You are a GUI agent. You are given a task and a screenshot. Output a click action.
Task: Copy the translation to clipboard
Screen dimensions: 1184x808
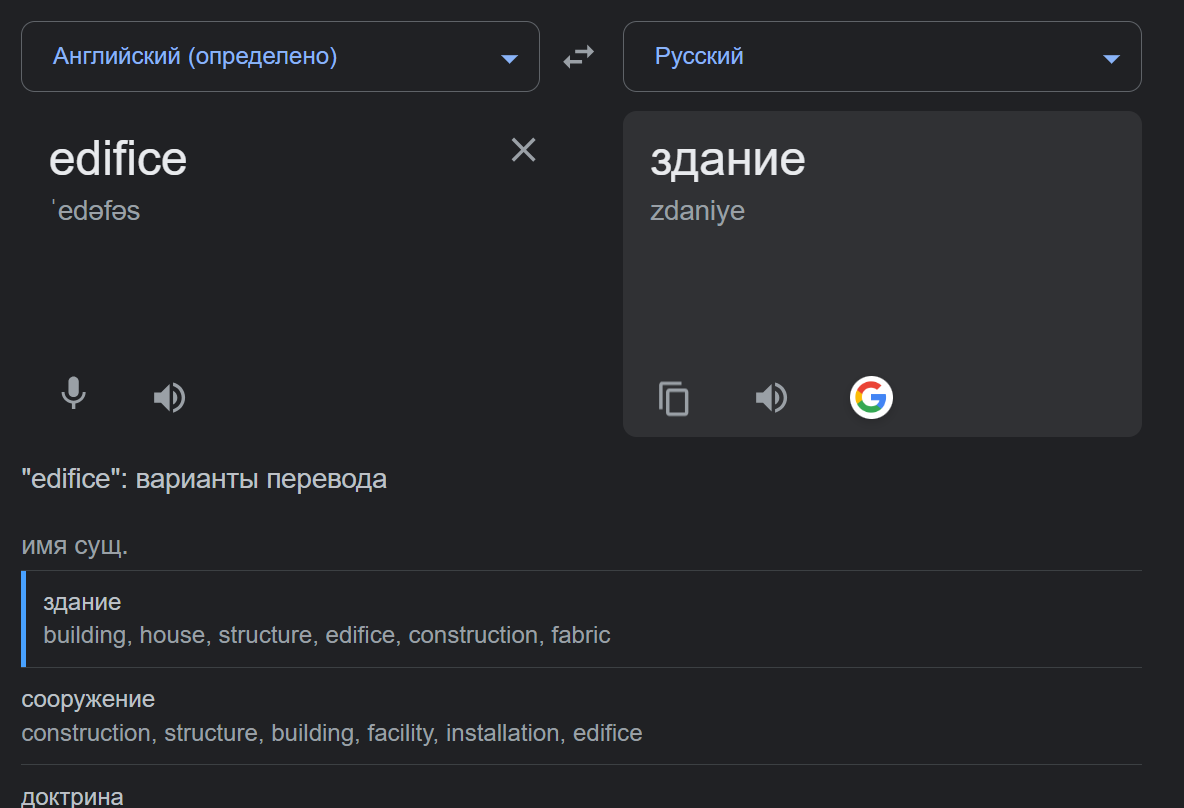pyautogui.click(x=674, y=398)
